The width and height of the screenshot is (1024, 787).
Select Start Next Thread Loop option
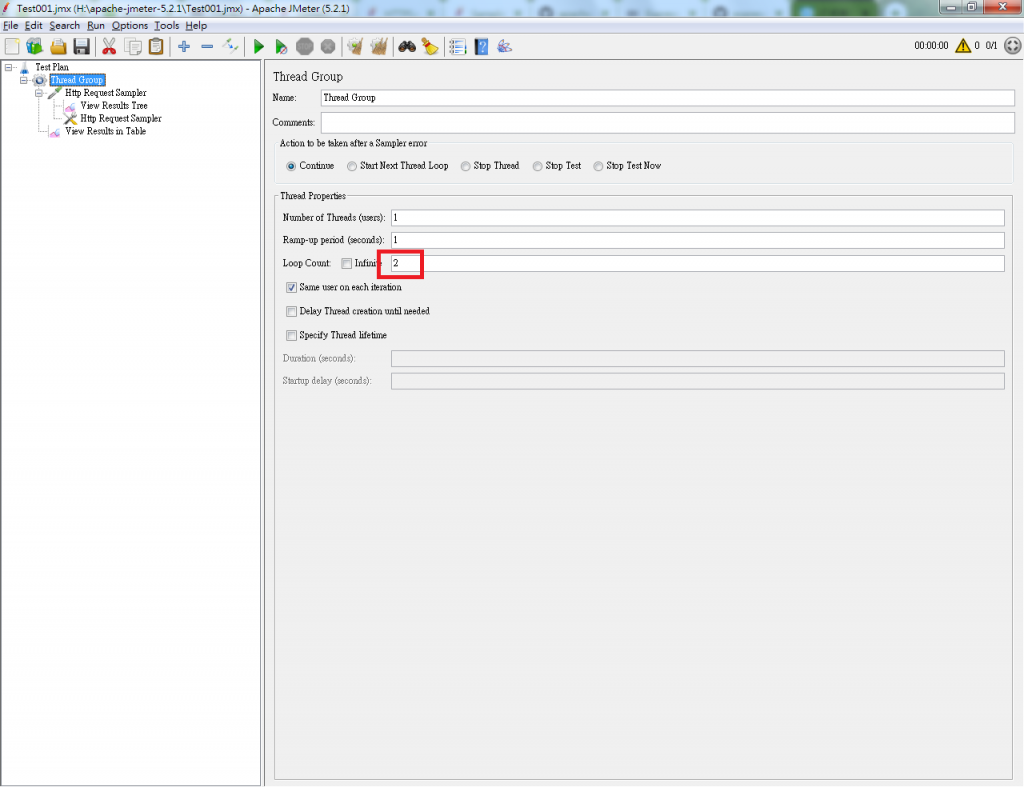[x=352, y=166]
